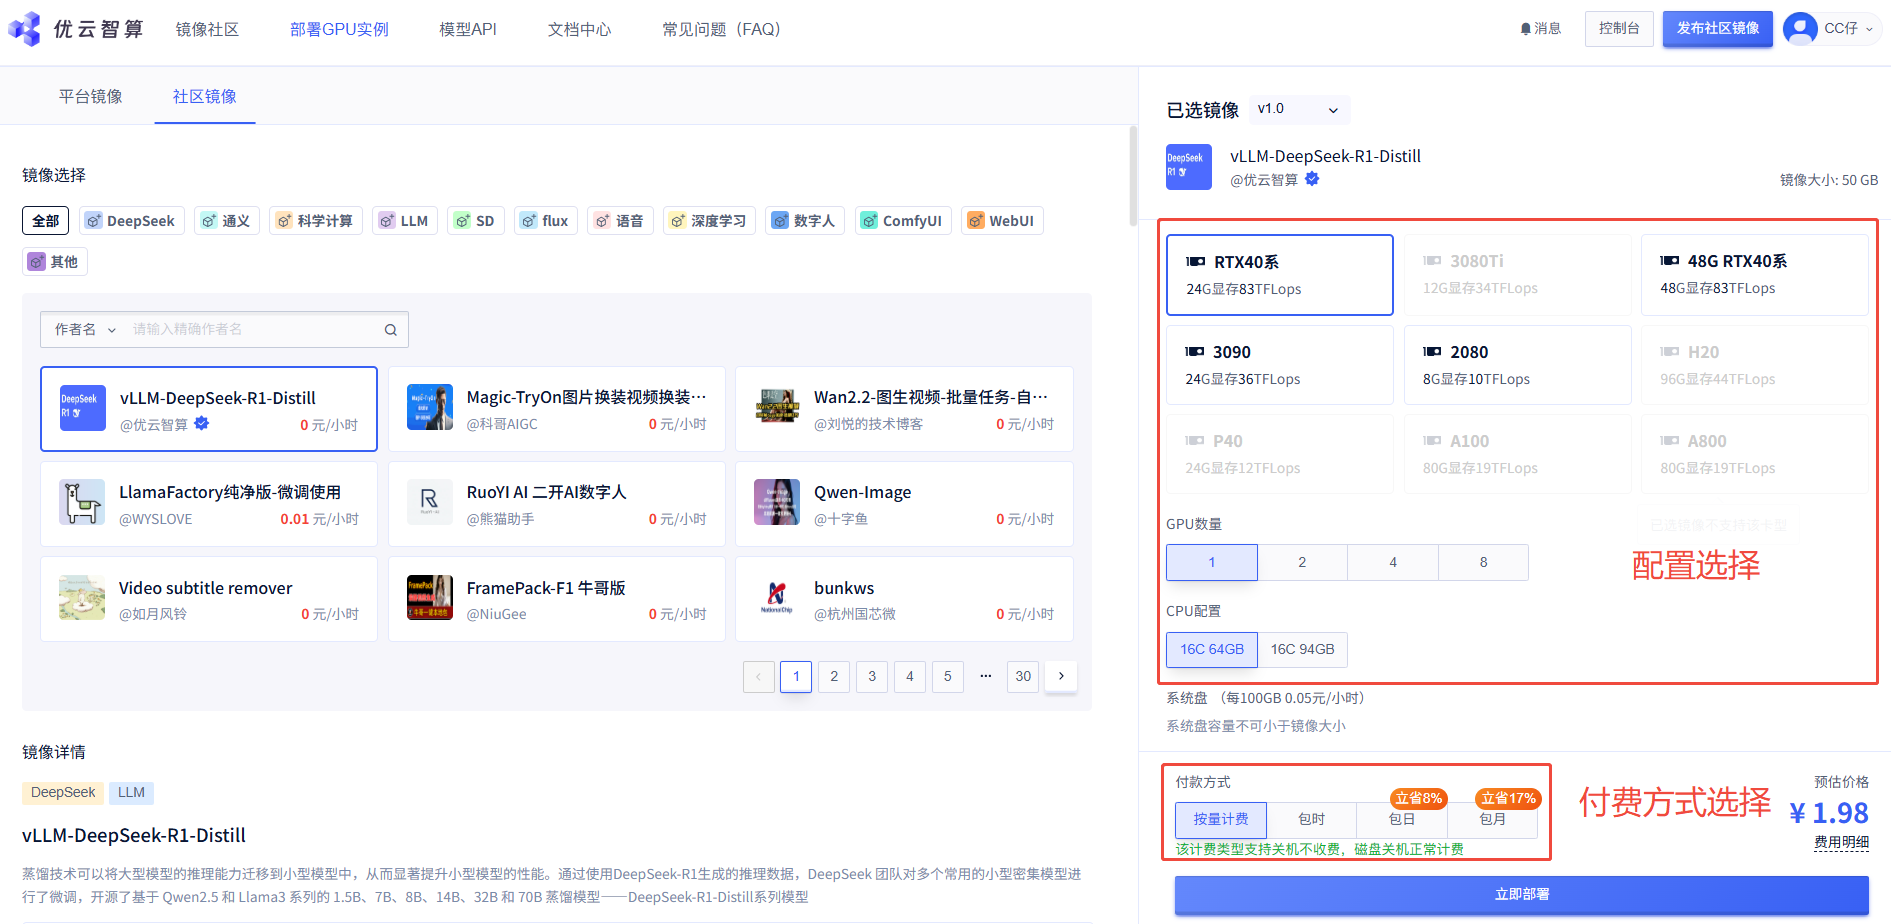The height and width of the screenshot is (924, 1891).
Task: Click the bunkws logo icon
Action: pos(777,598)
